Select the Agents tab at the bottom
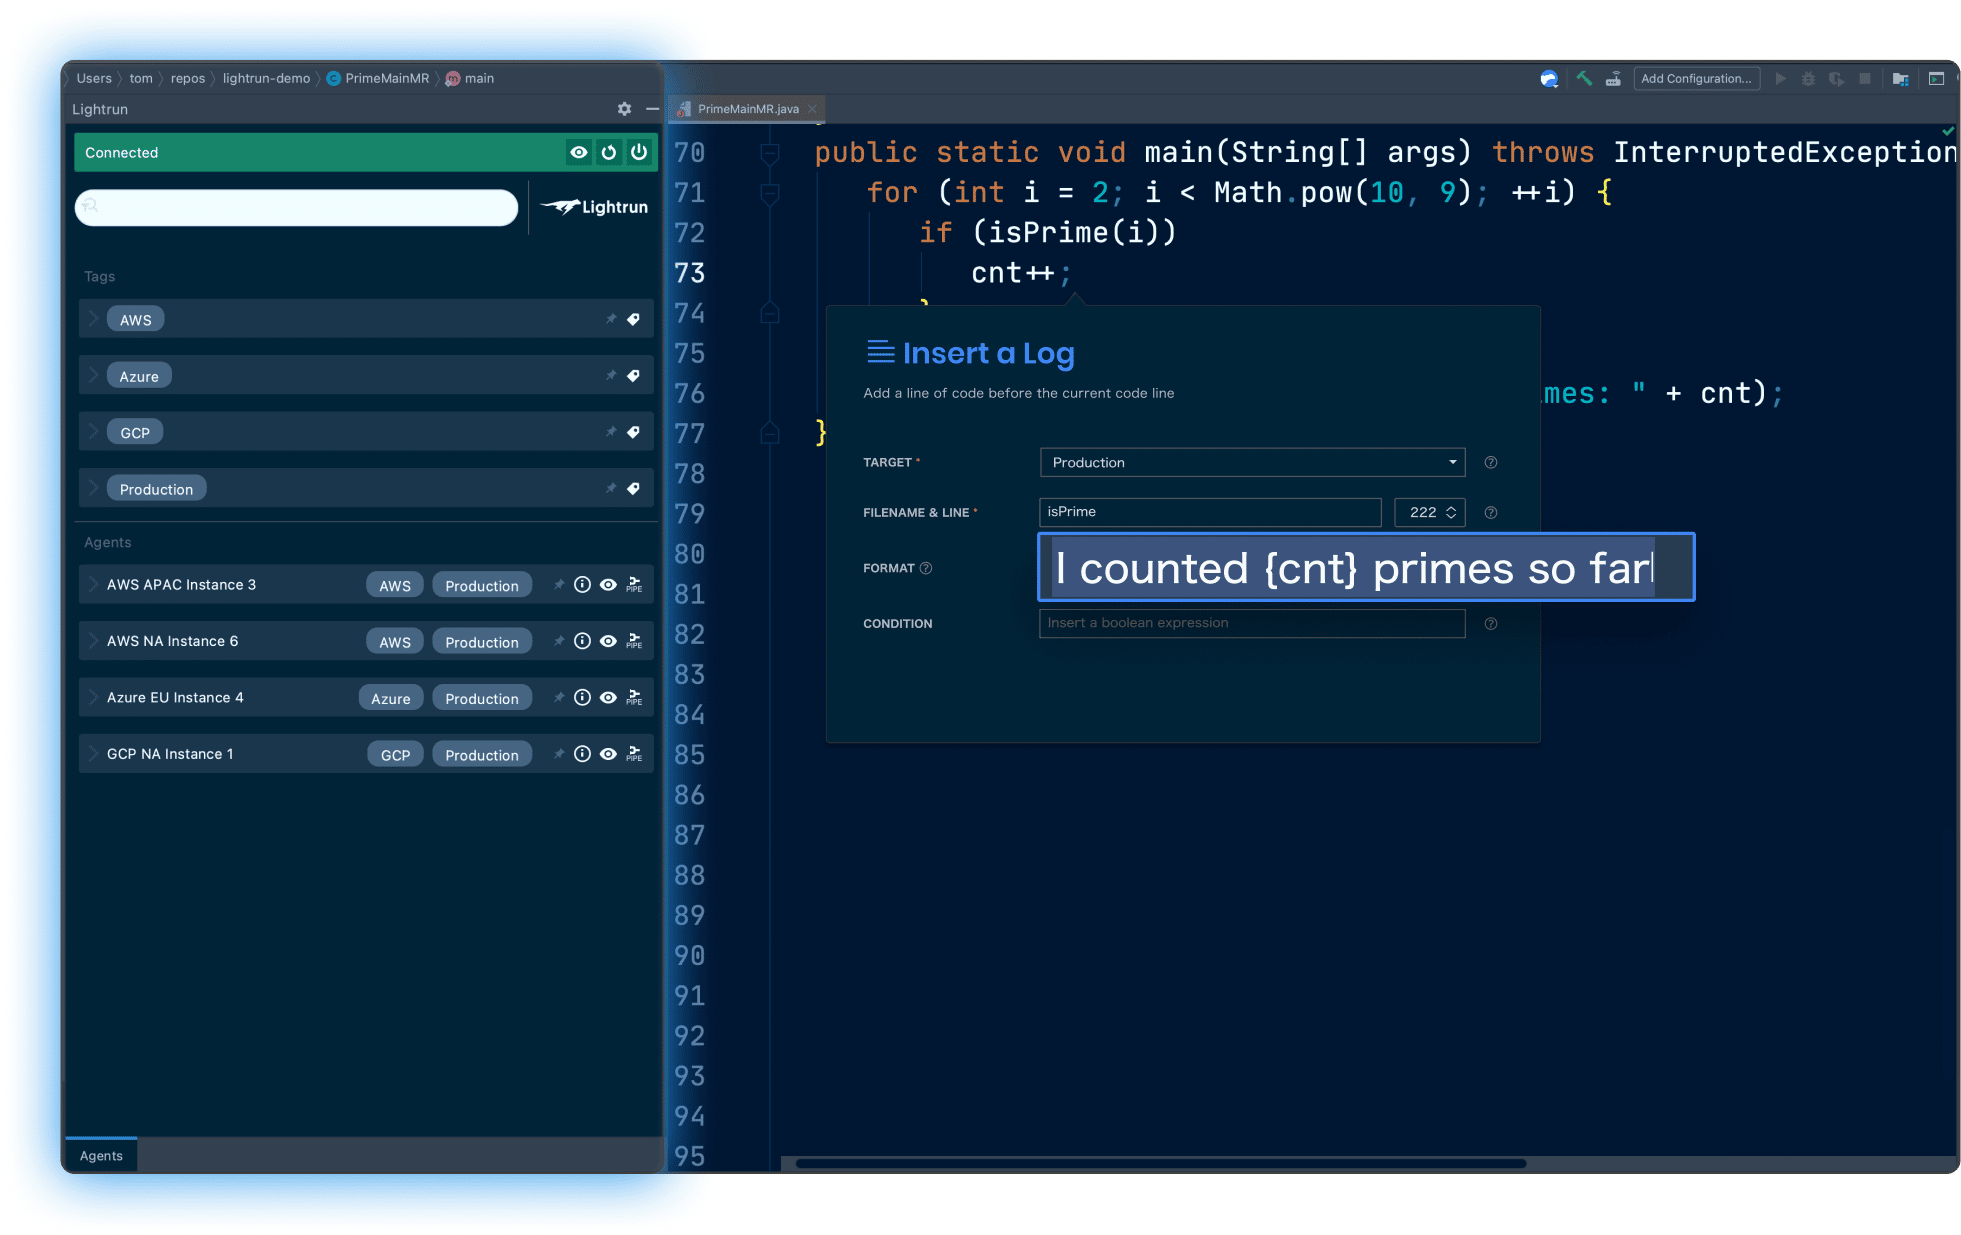This screenshot has height=1235, width=1961. pos(101,1155)
